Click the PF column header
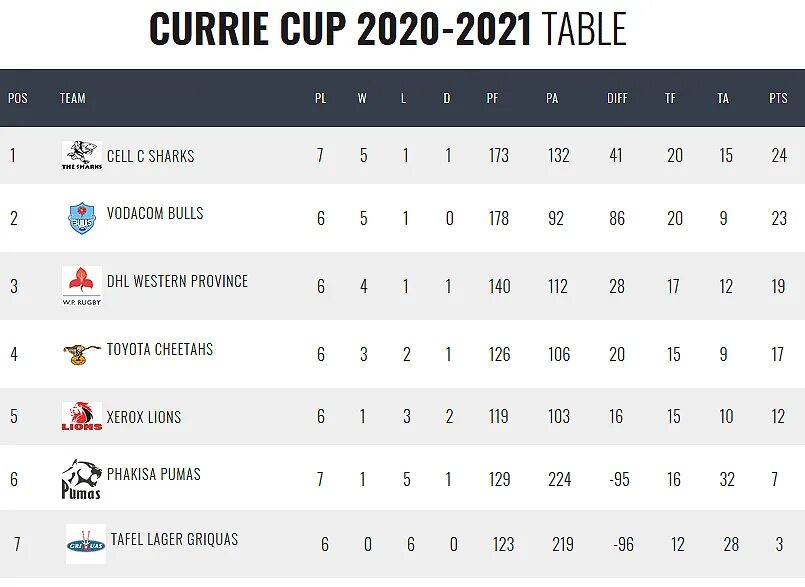 click(x=492, y=98)
